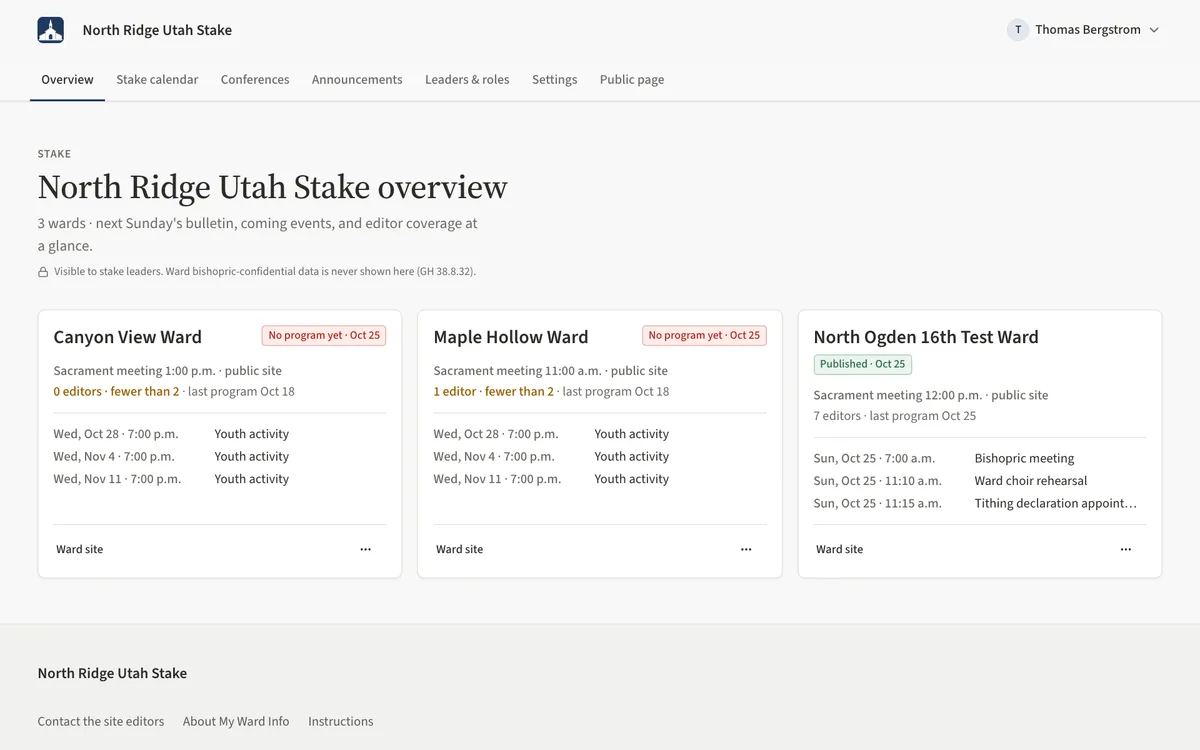Open the Conferences tab
This screenshot has width=1200, height=750.
255,79
